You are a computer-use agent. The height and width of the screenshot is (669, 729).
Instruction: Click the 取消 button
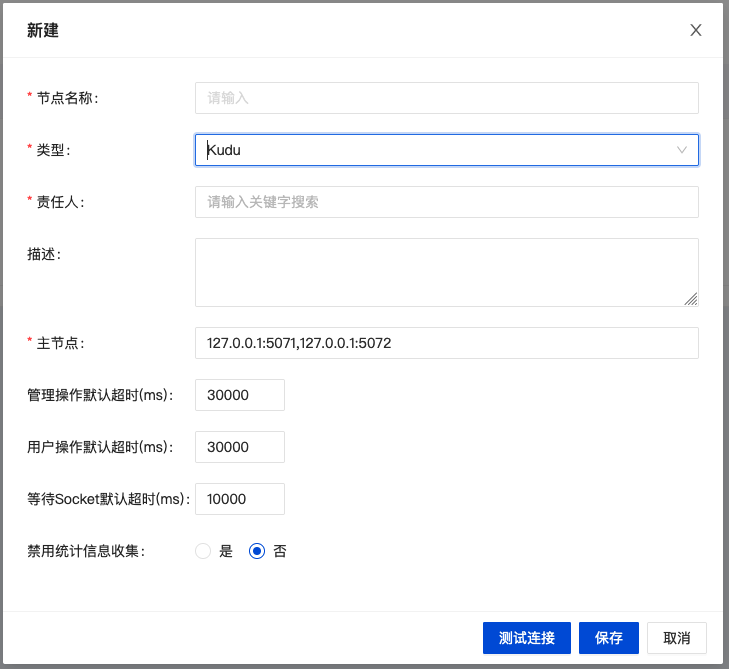677,638
